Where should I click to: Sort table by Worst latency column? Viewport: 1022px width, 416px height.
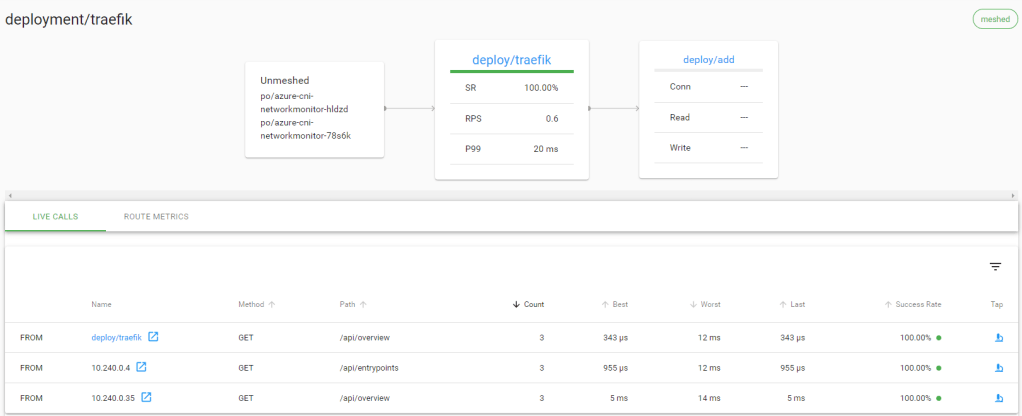[x=705, y=304]
